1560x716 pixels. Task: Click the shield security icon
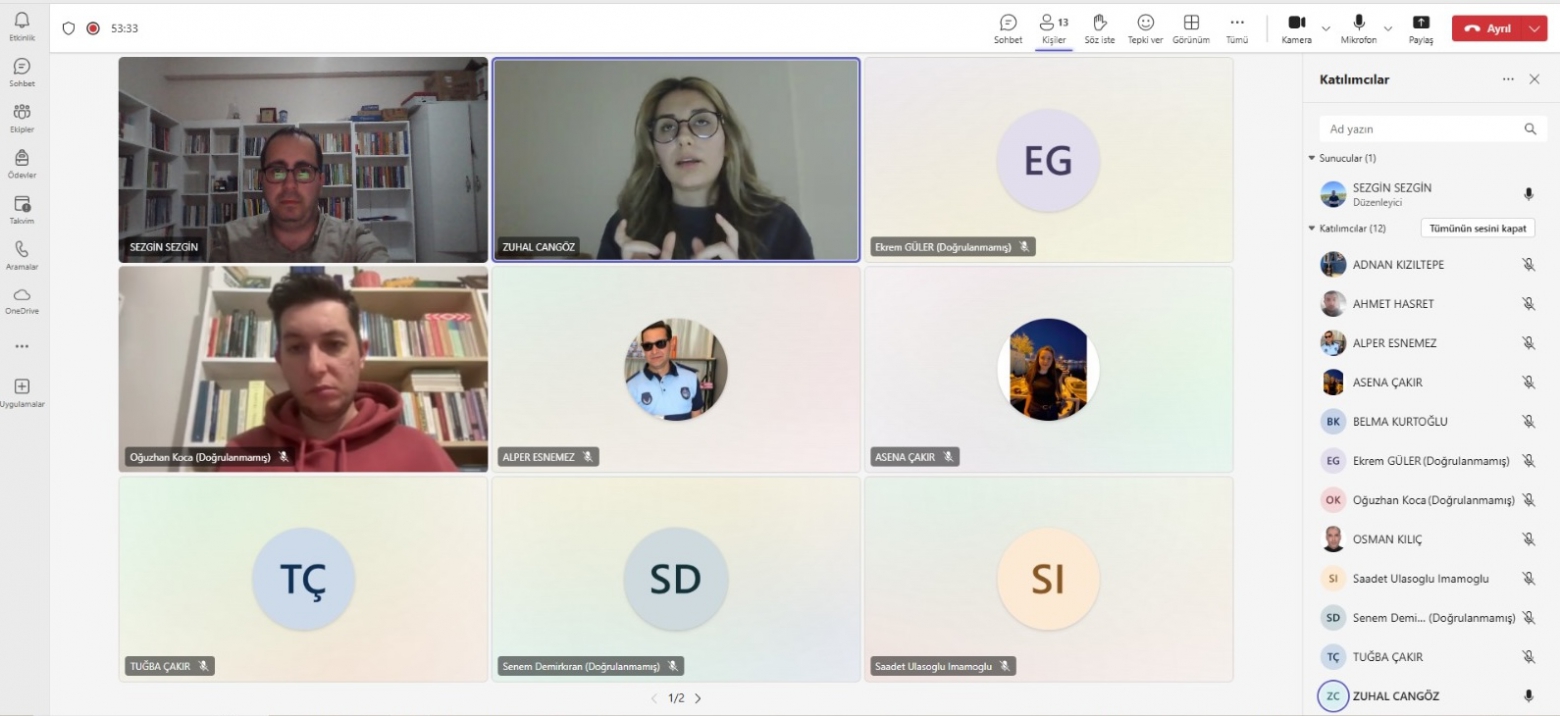69,28
